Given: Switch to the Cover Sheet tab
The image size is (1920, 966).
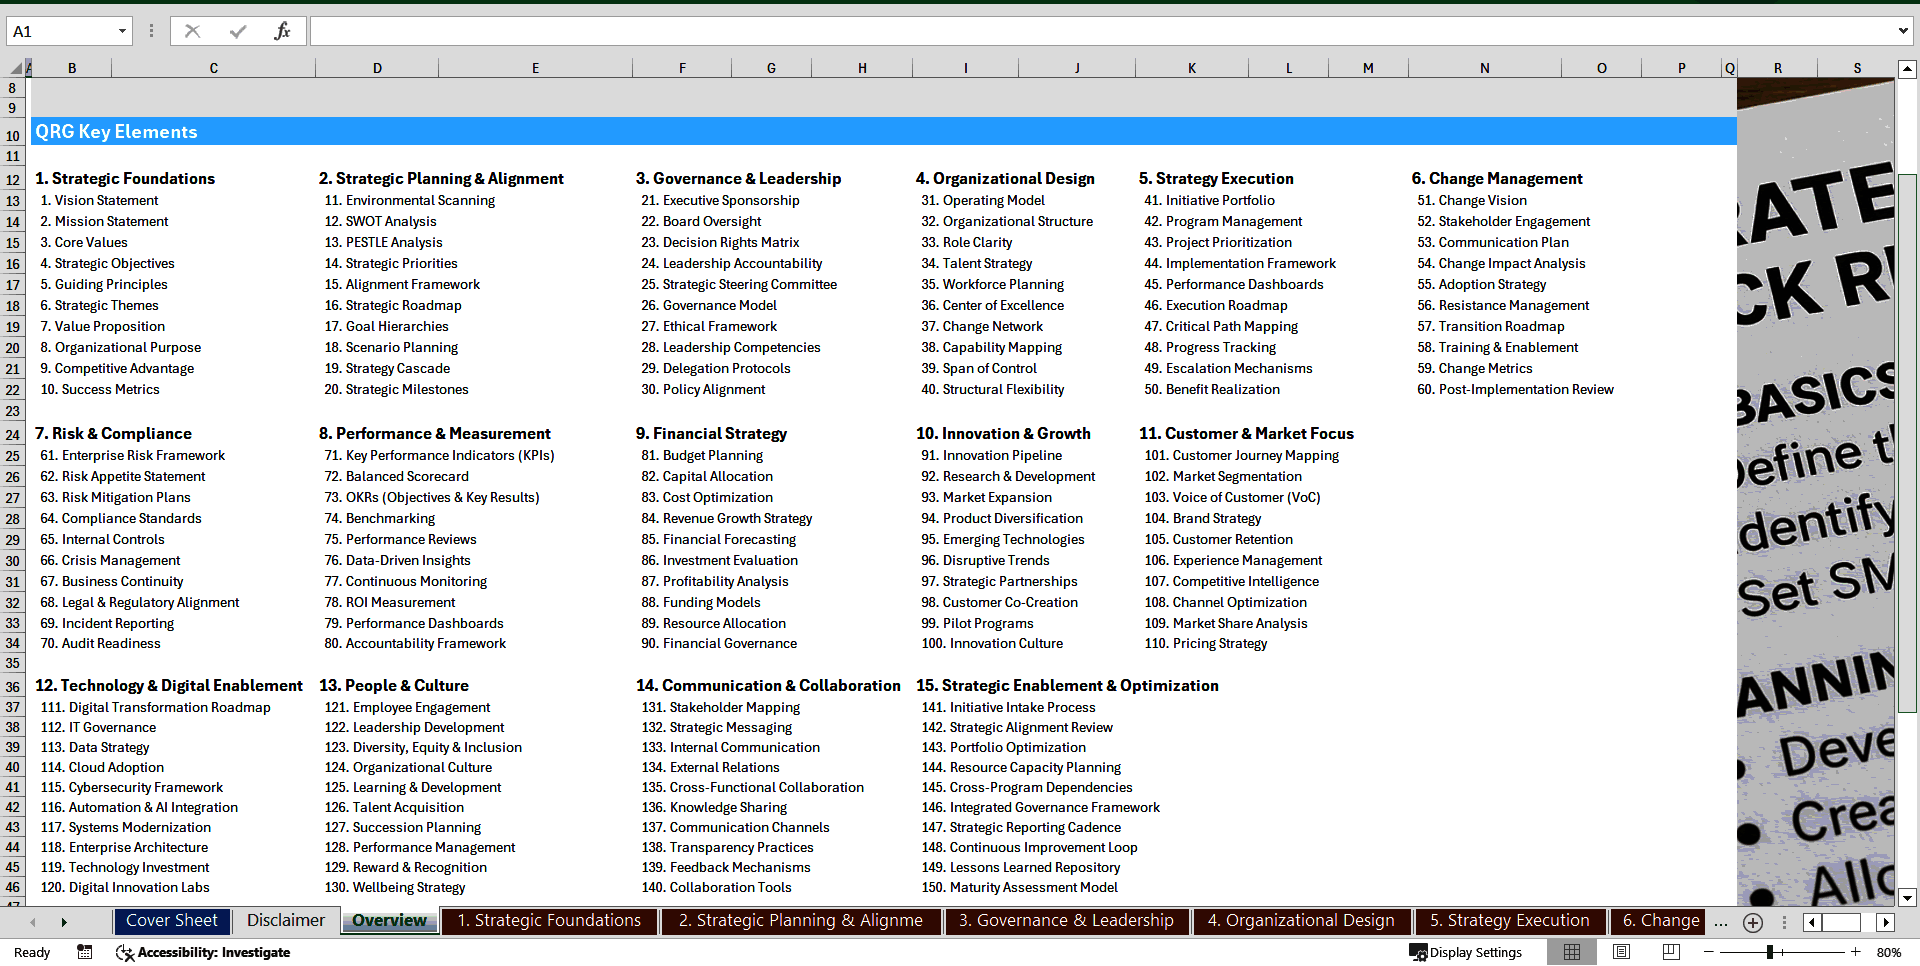Looking at the screenshot, I should (172, 921).
